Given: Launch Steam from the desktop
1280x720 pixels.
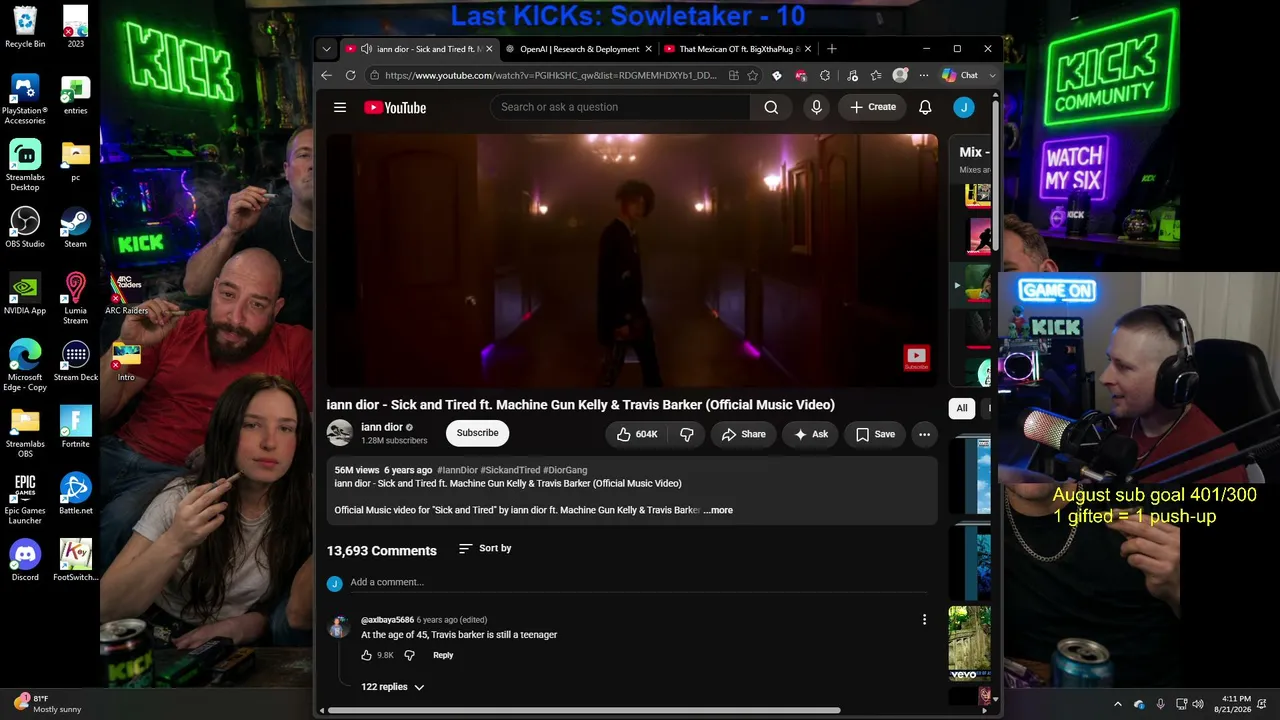Looking at the screenshot, I should [x=75, y=227].
